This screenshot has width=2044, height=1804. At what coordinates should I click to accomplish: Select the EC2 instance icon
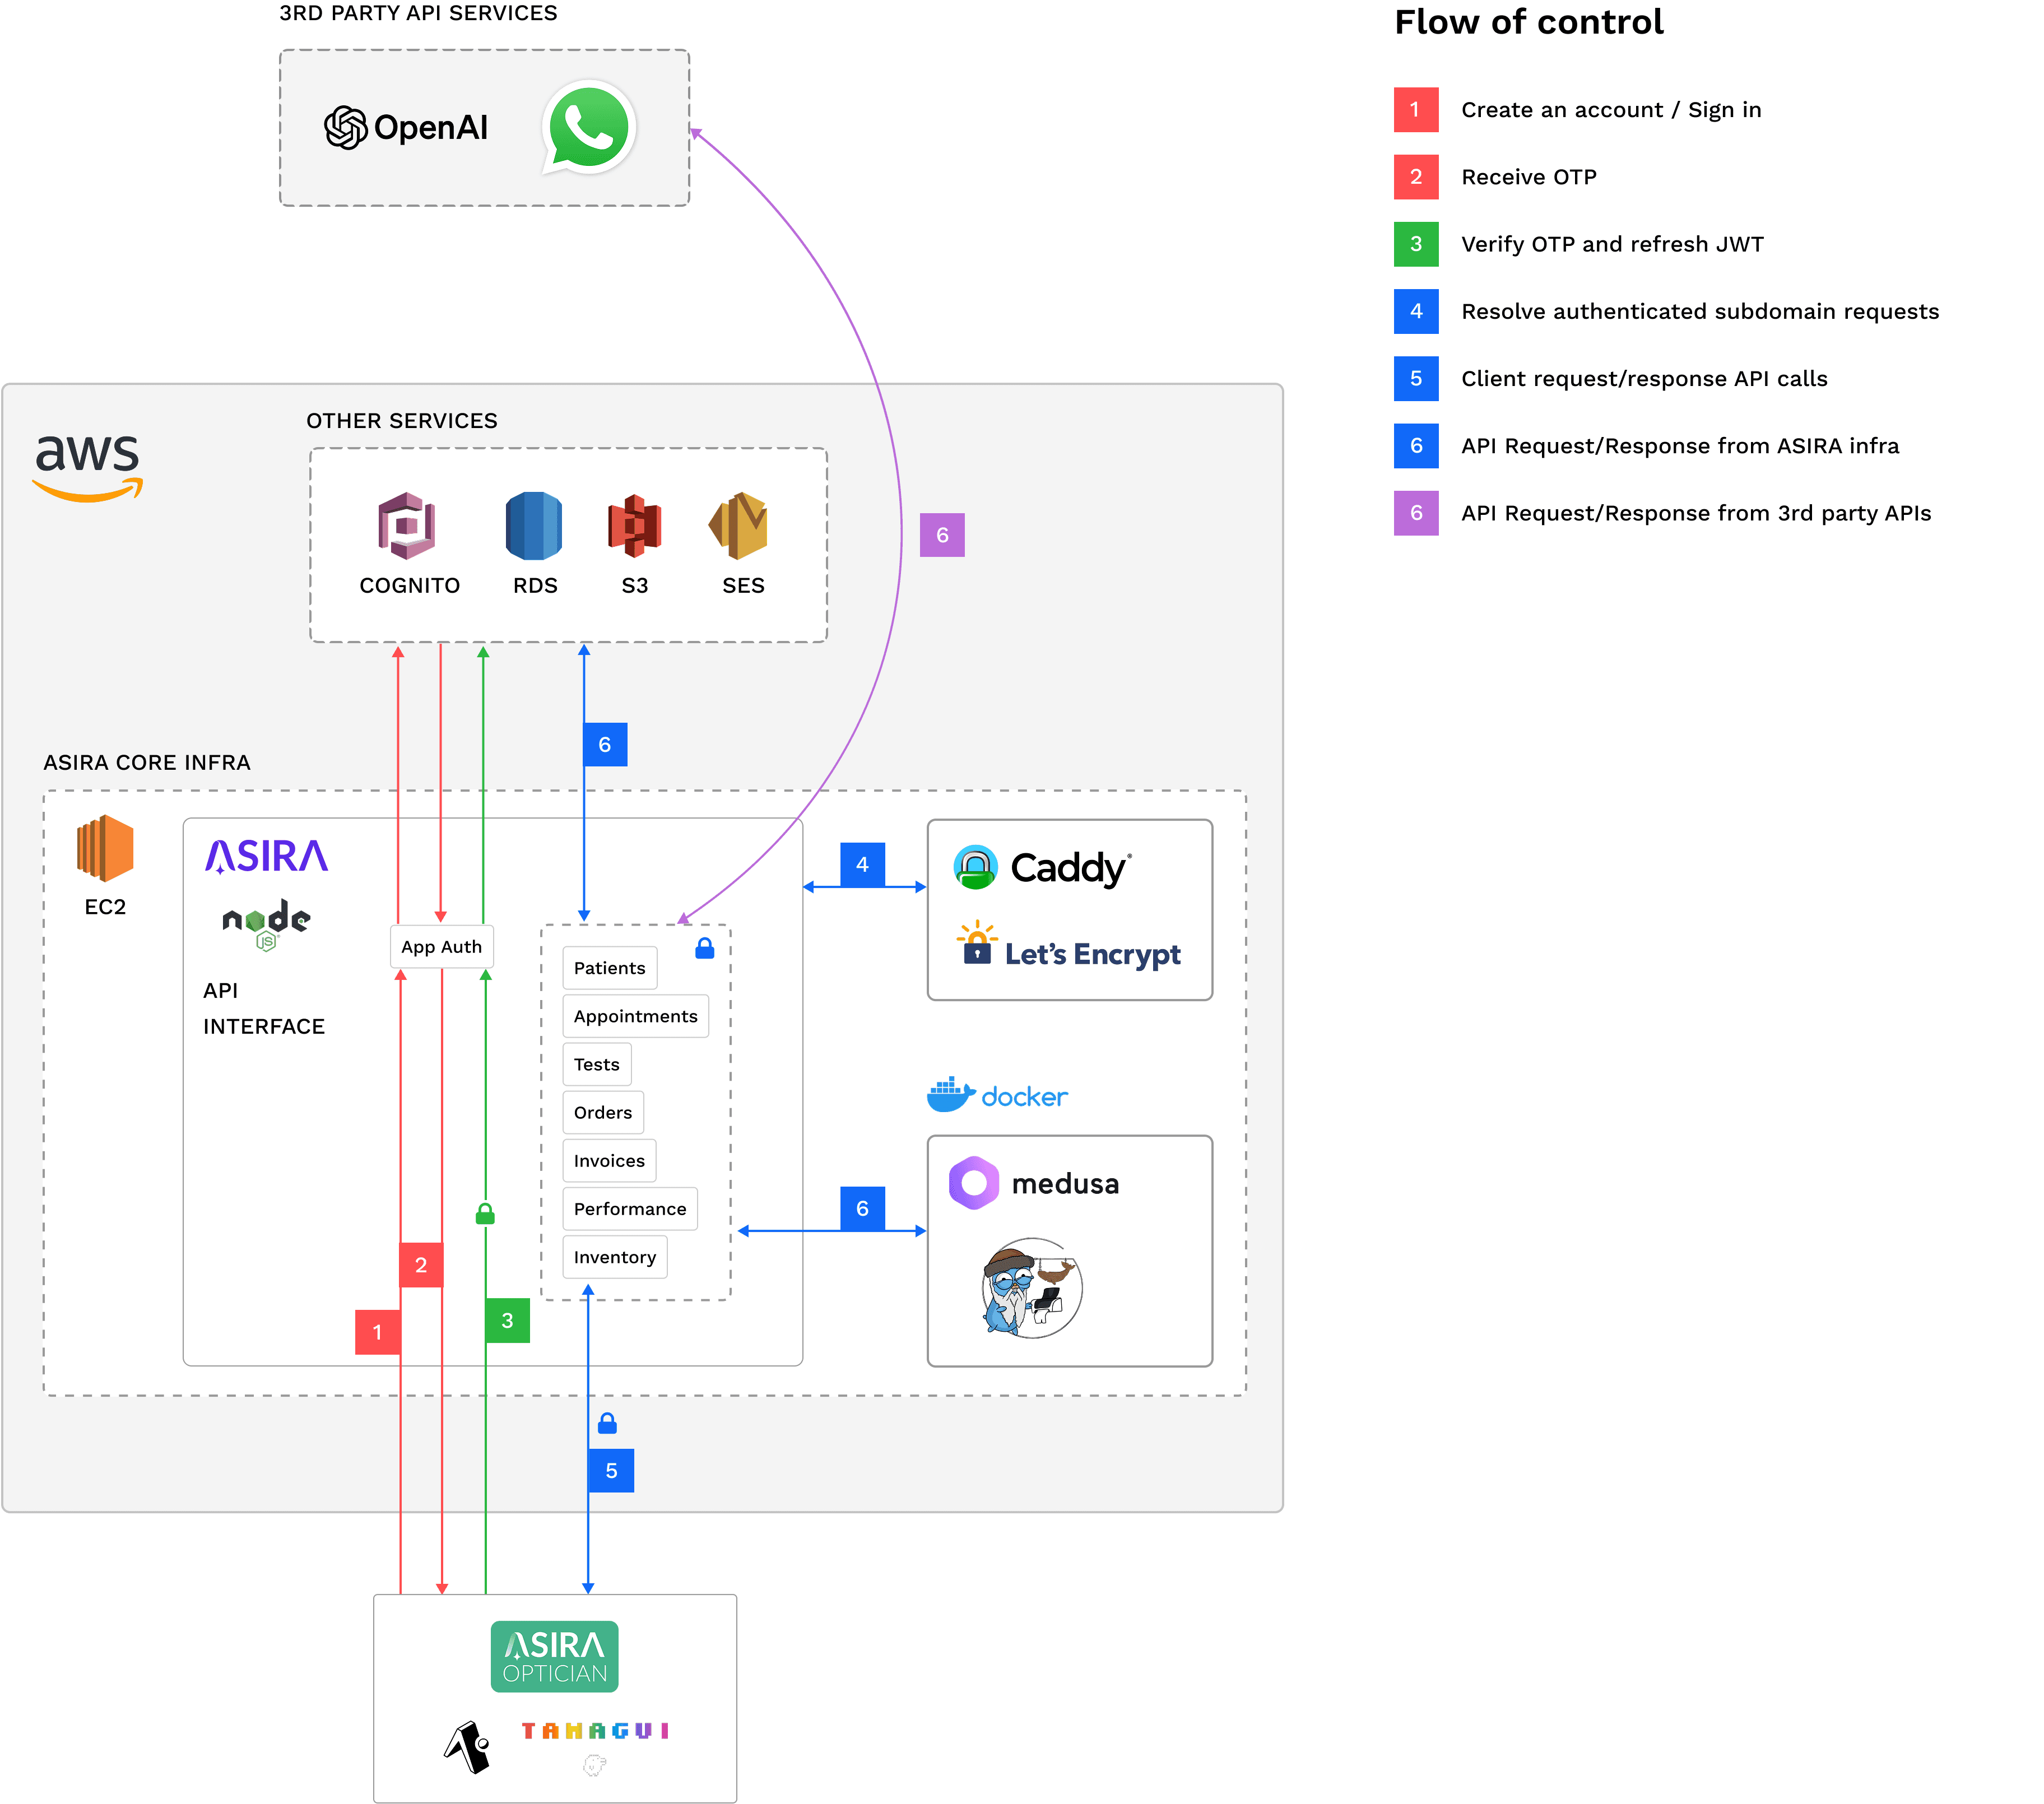105,848
